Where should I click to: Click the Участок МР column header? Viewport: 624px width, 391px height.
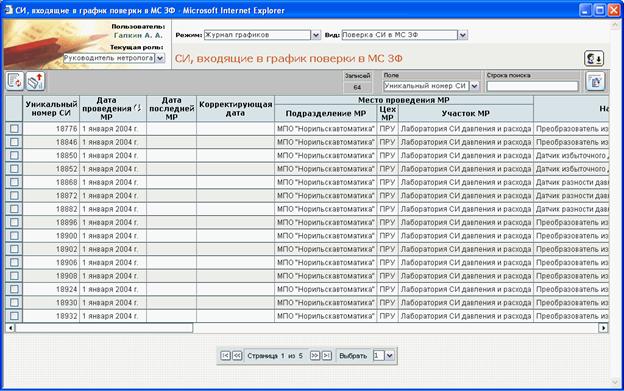(466, 113)
